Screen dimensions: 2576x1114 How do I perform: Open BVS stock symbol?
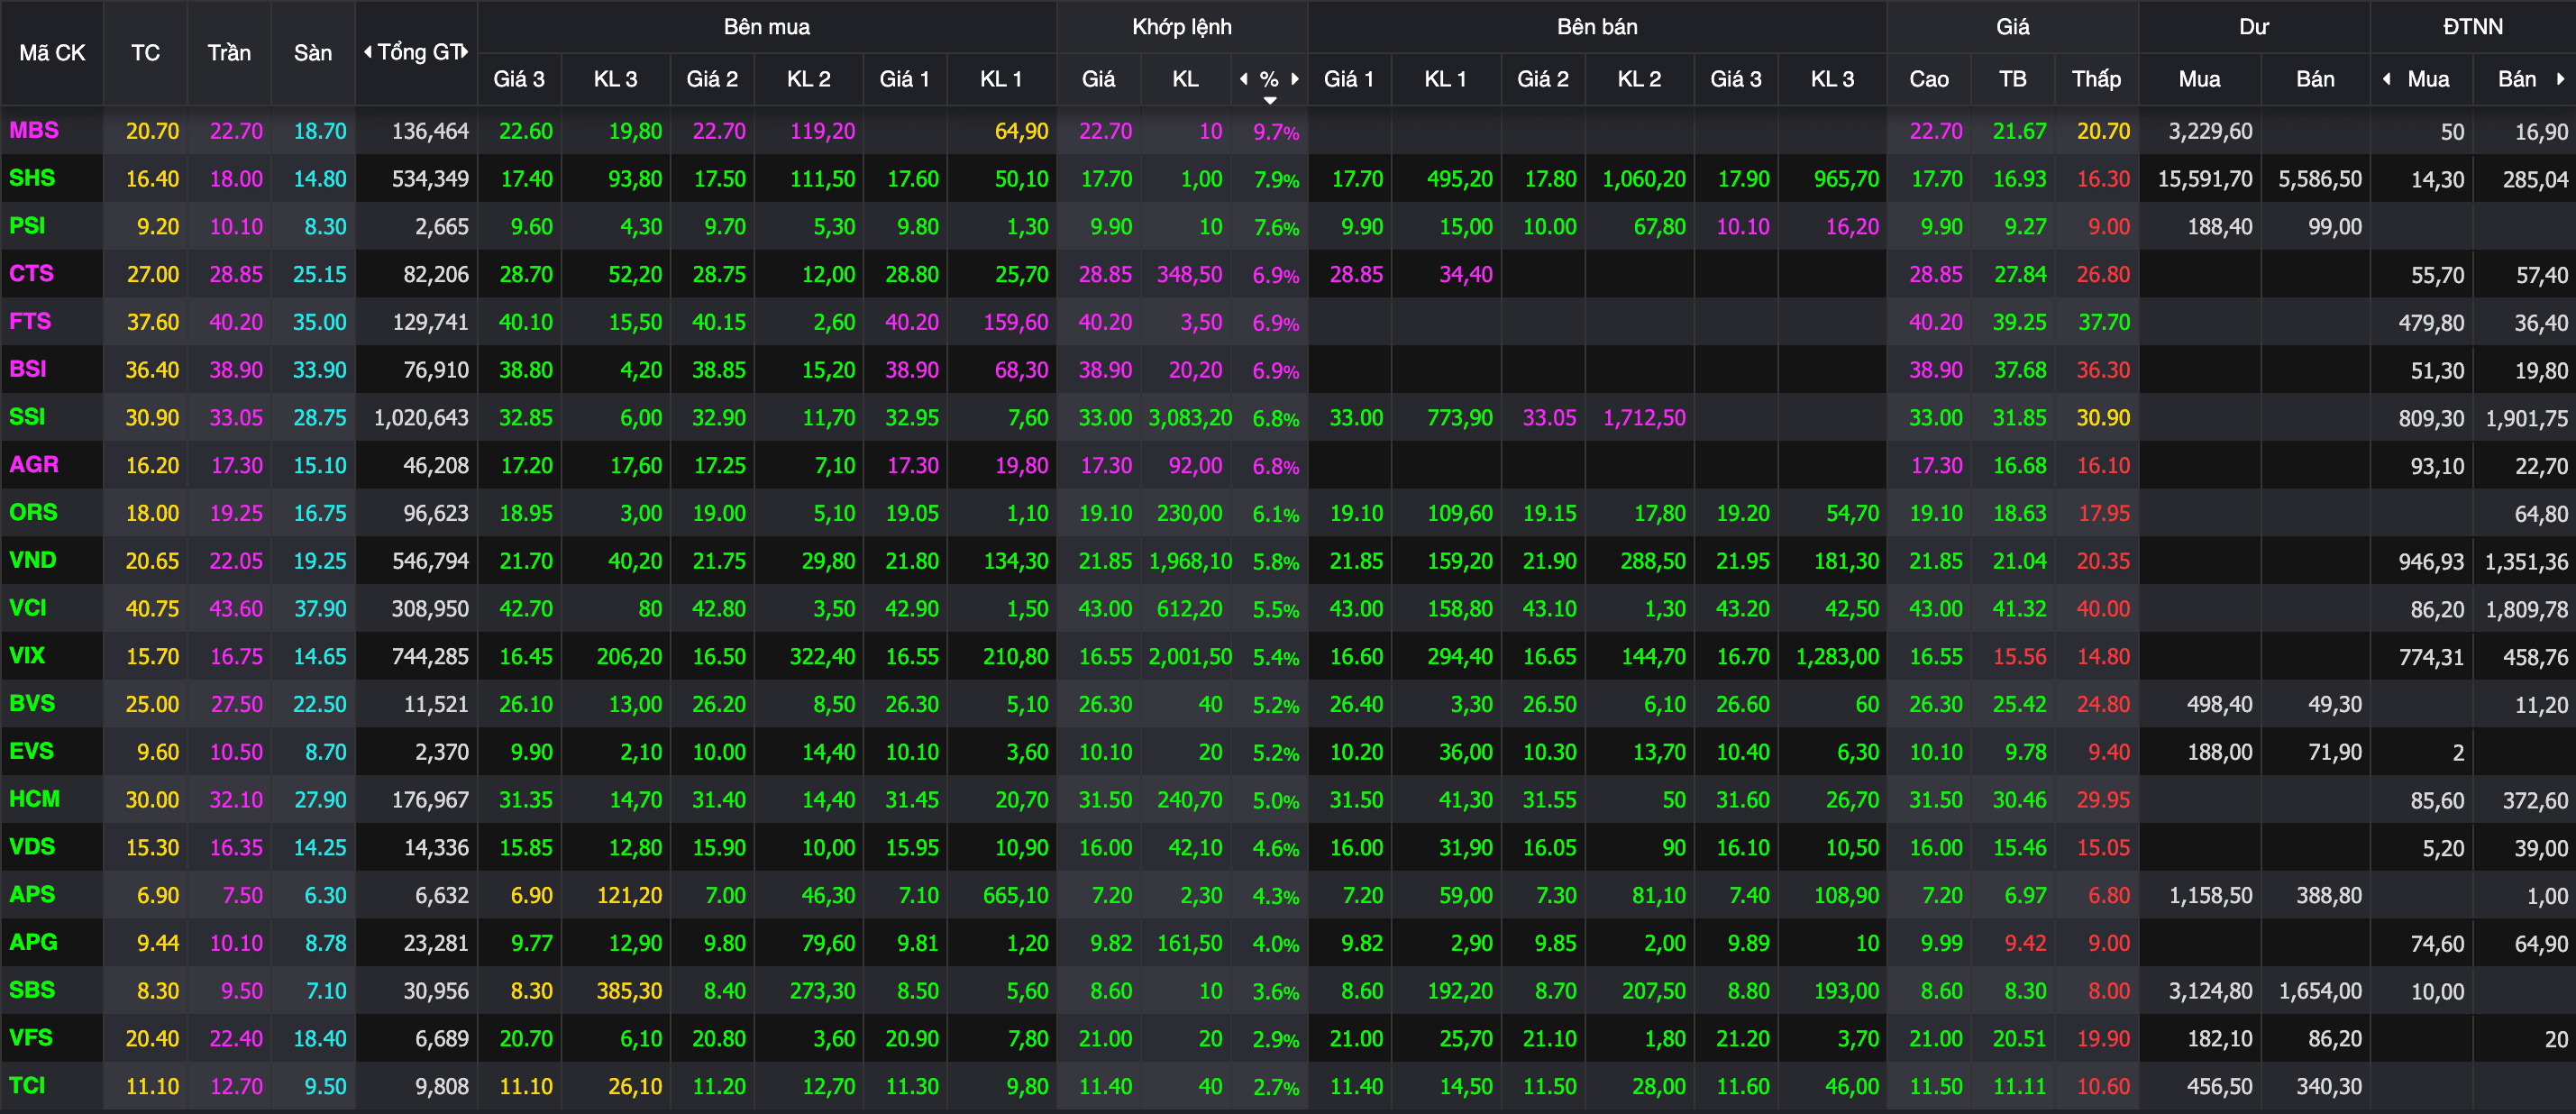(32, 703)
